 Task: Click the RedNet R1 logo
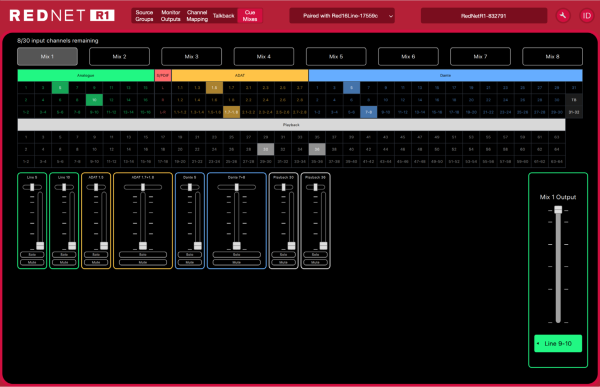pos(62,16)
